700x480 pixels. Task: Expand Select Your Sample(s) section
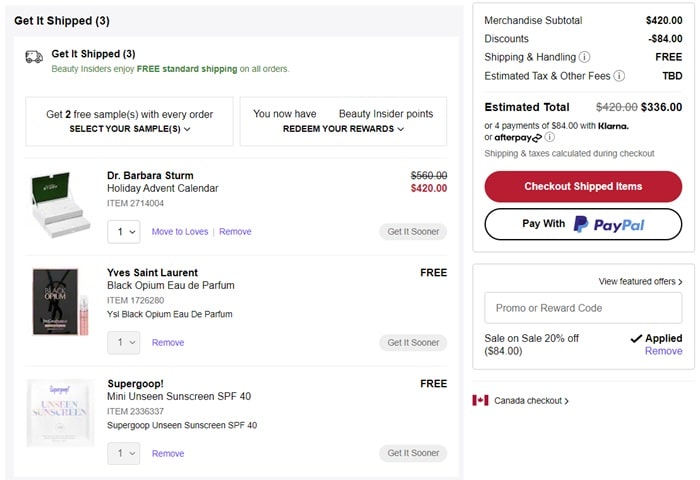click(x=130, y=129)
